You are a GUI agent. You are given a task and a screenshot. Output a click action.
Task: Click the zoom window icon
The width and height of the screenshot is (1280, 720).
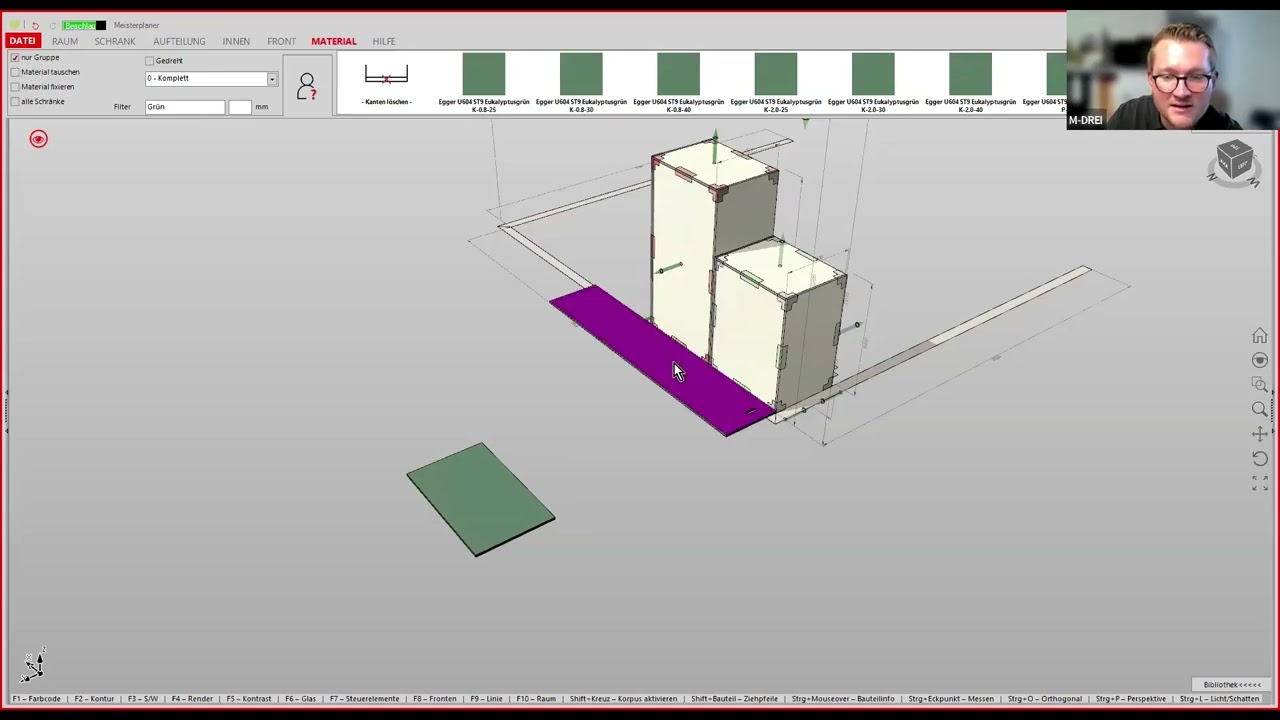[1260, 385]
